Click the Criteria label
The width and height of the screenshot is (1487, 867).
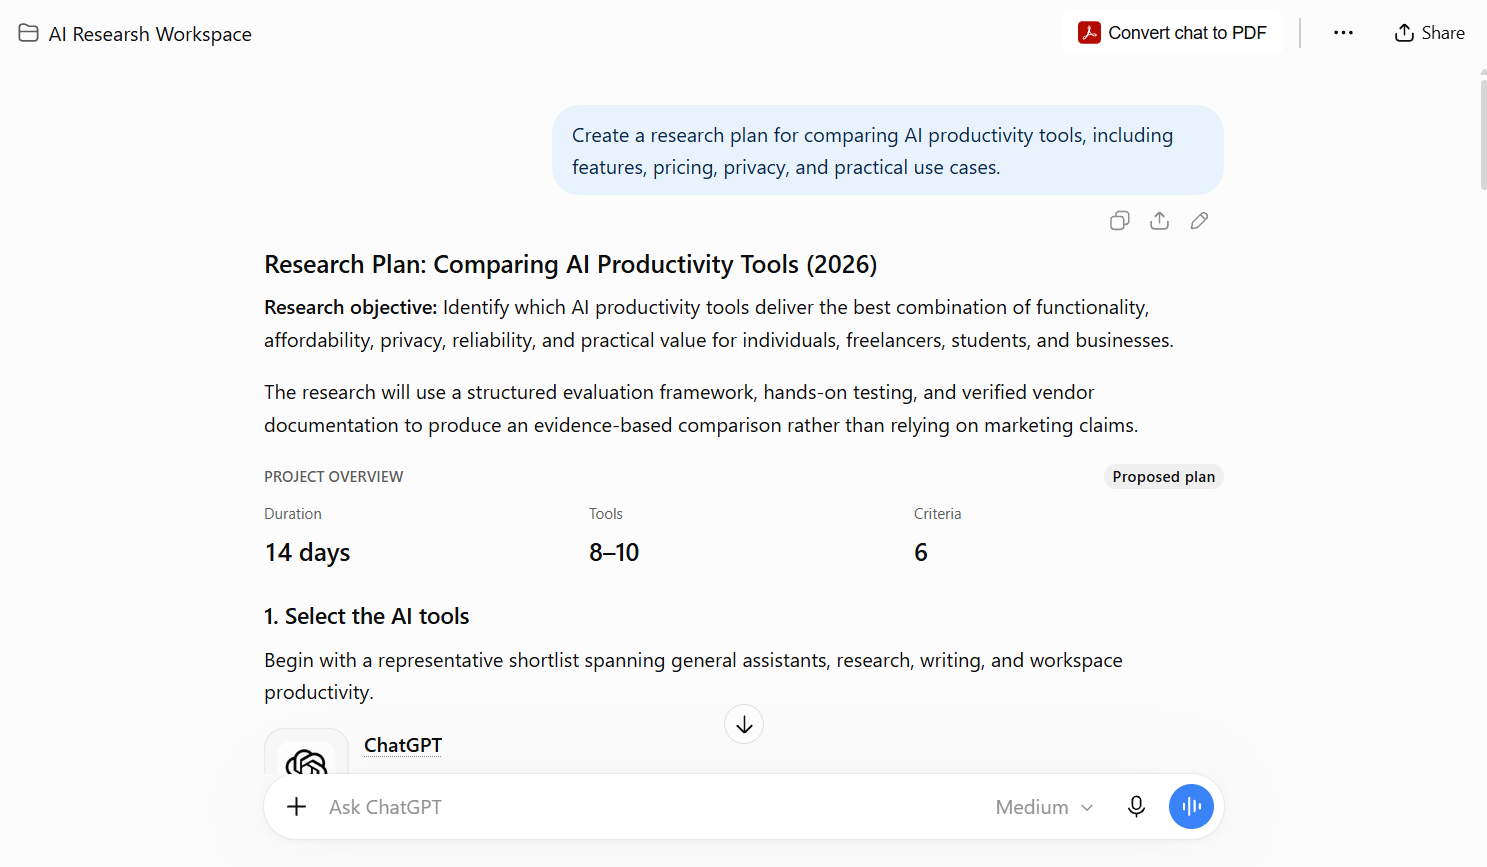[x=938, y=514]
